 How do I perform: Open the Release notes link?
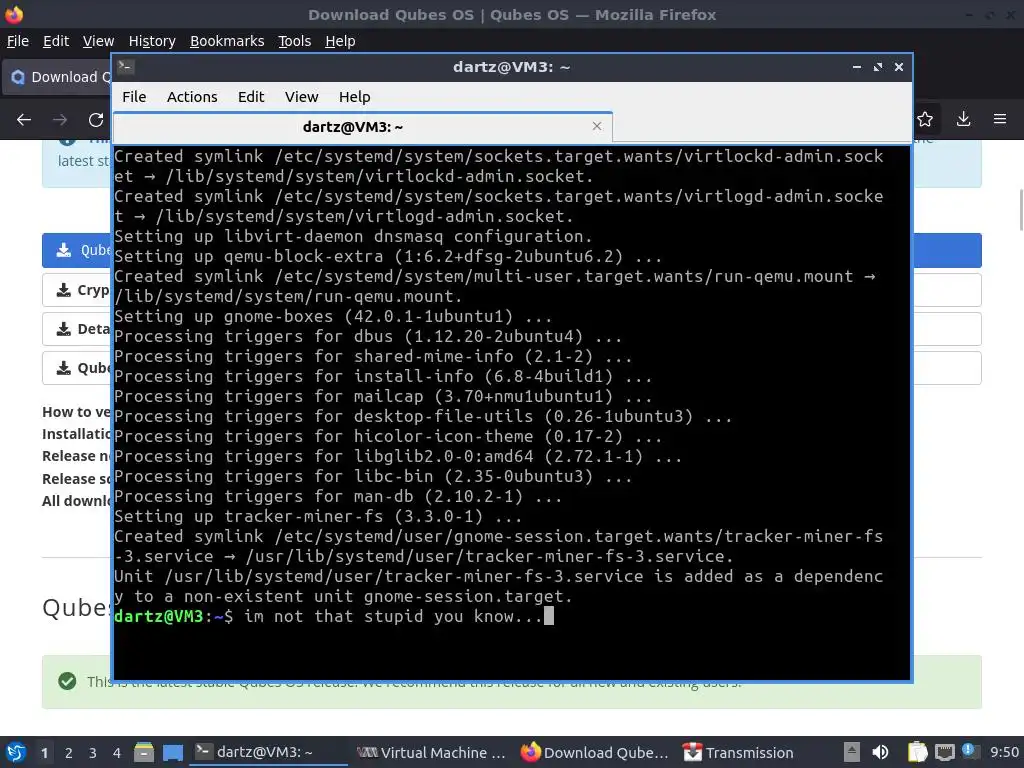pyautogui.click(x=76, y=456)
